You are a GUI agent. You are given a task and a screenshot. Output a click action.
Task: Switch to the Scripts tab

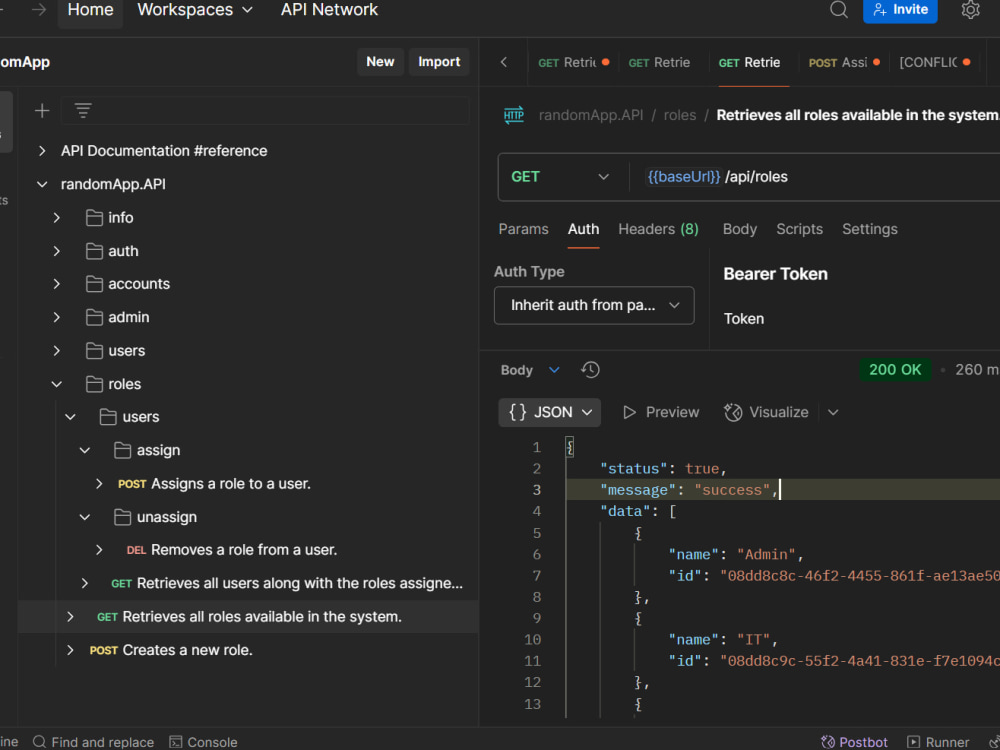coord(799,230)
